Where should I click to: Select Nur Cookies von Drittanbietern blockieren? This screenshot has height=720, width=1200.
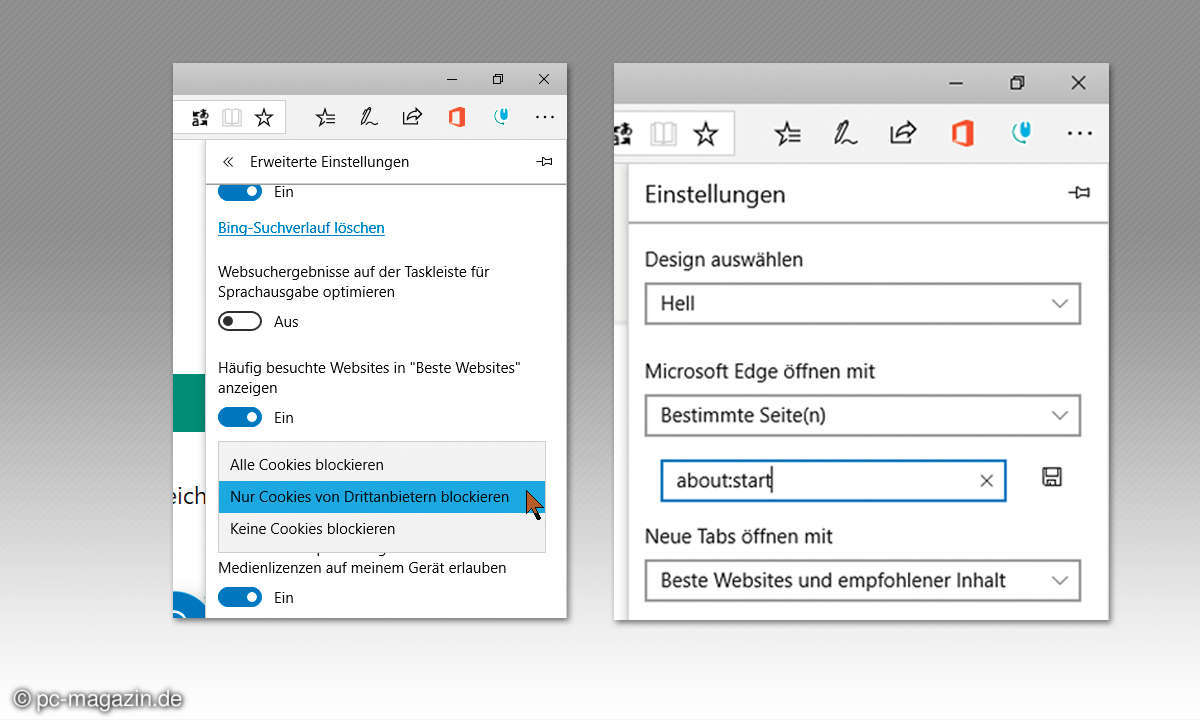coord(382,496)
